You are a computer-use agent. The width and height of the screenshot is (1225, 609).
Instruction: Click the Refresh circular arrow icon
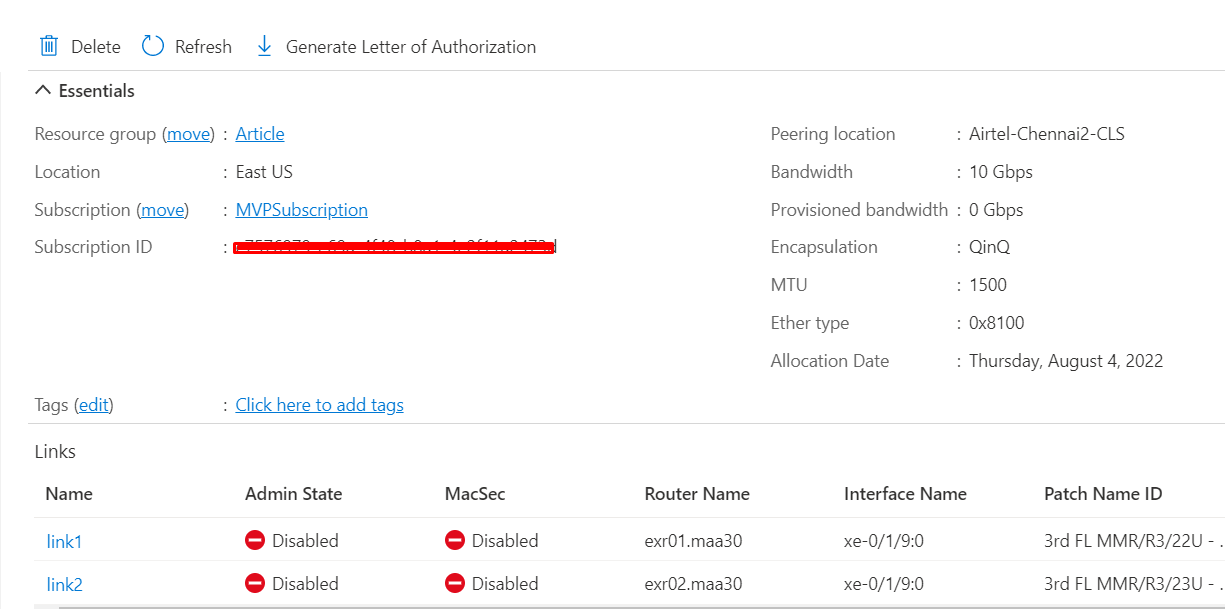coord(152,46)
